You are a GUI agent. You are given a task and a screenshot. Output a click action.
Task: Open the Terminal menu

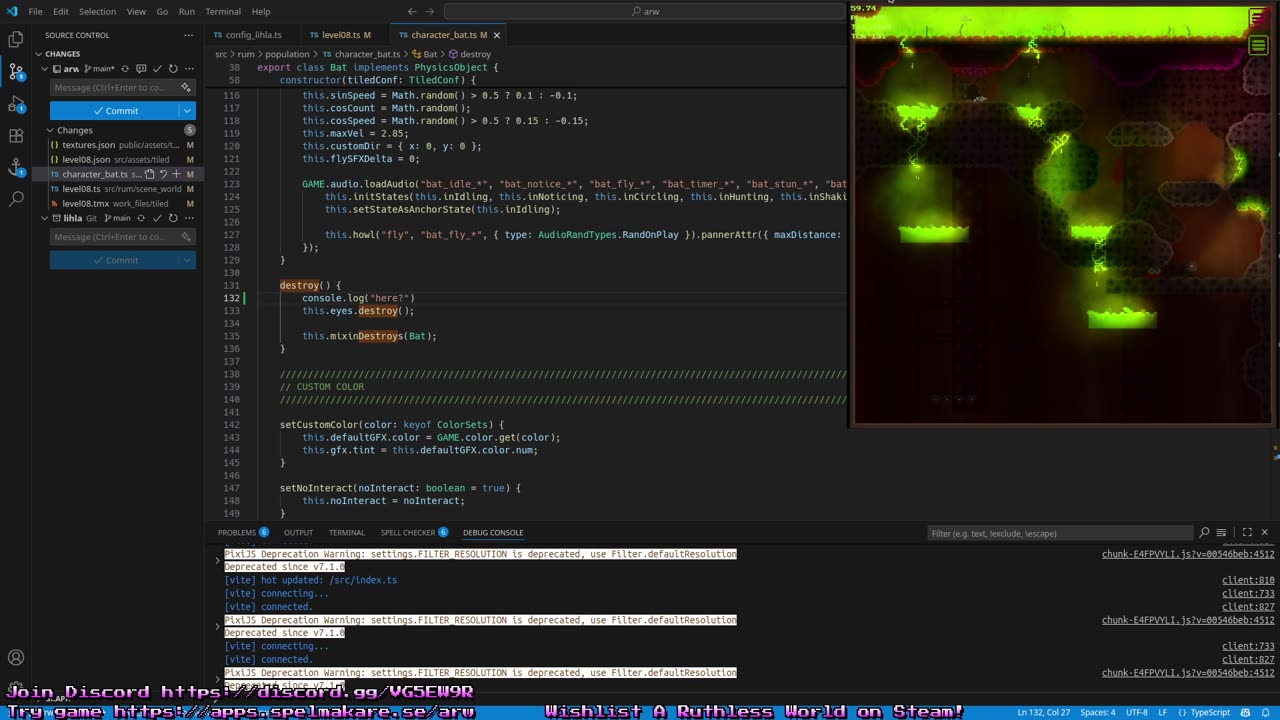(222, 11)
